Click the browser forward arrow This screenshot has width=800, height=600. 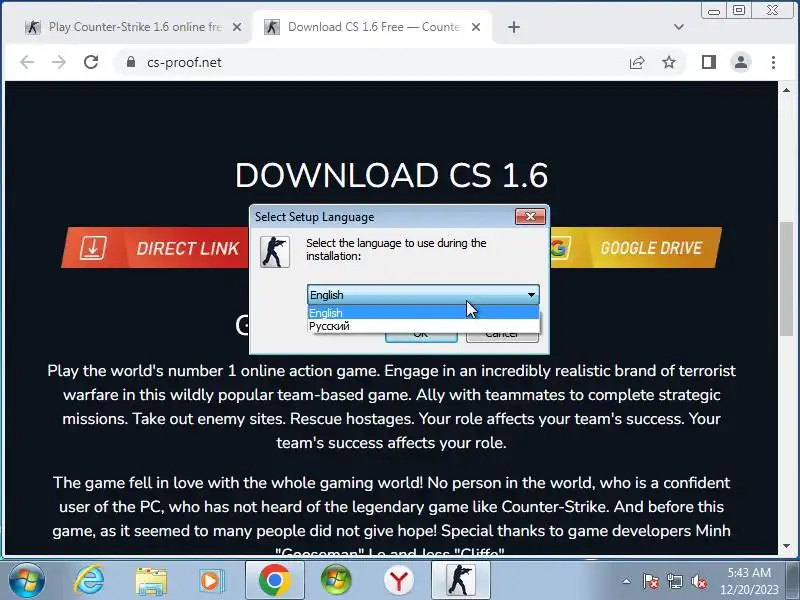[x=59, y=62]
